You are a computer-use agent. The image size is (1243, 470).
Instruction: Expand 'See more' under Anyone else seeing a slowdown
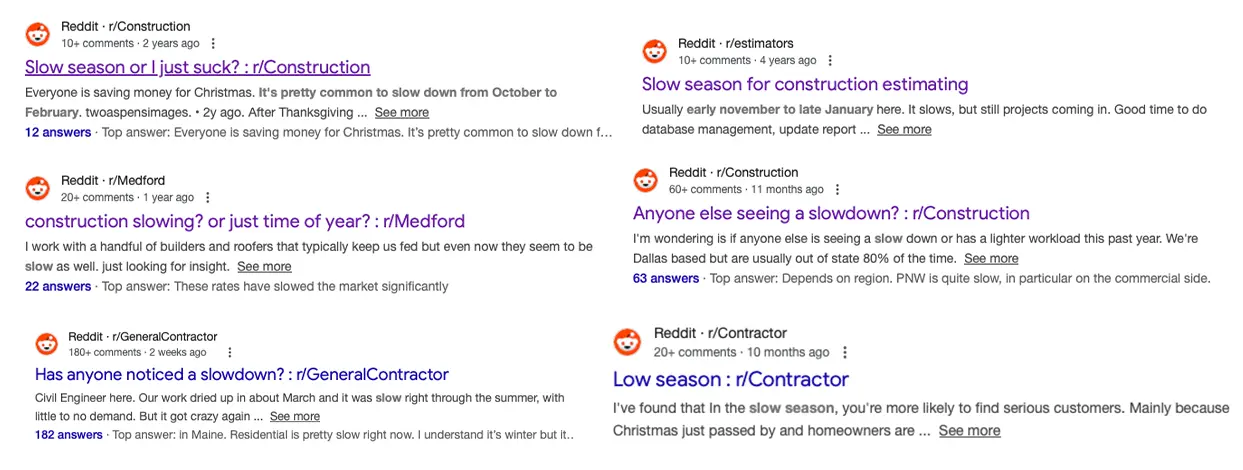point(991,259)
